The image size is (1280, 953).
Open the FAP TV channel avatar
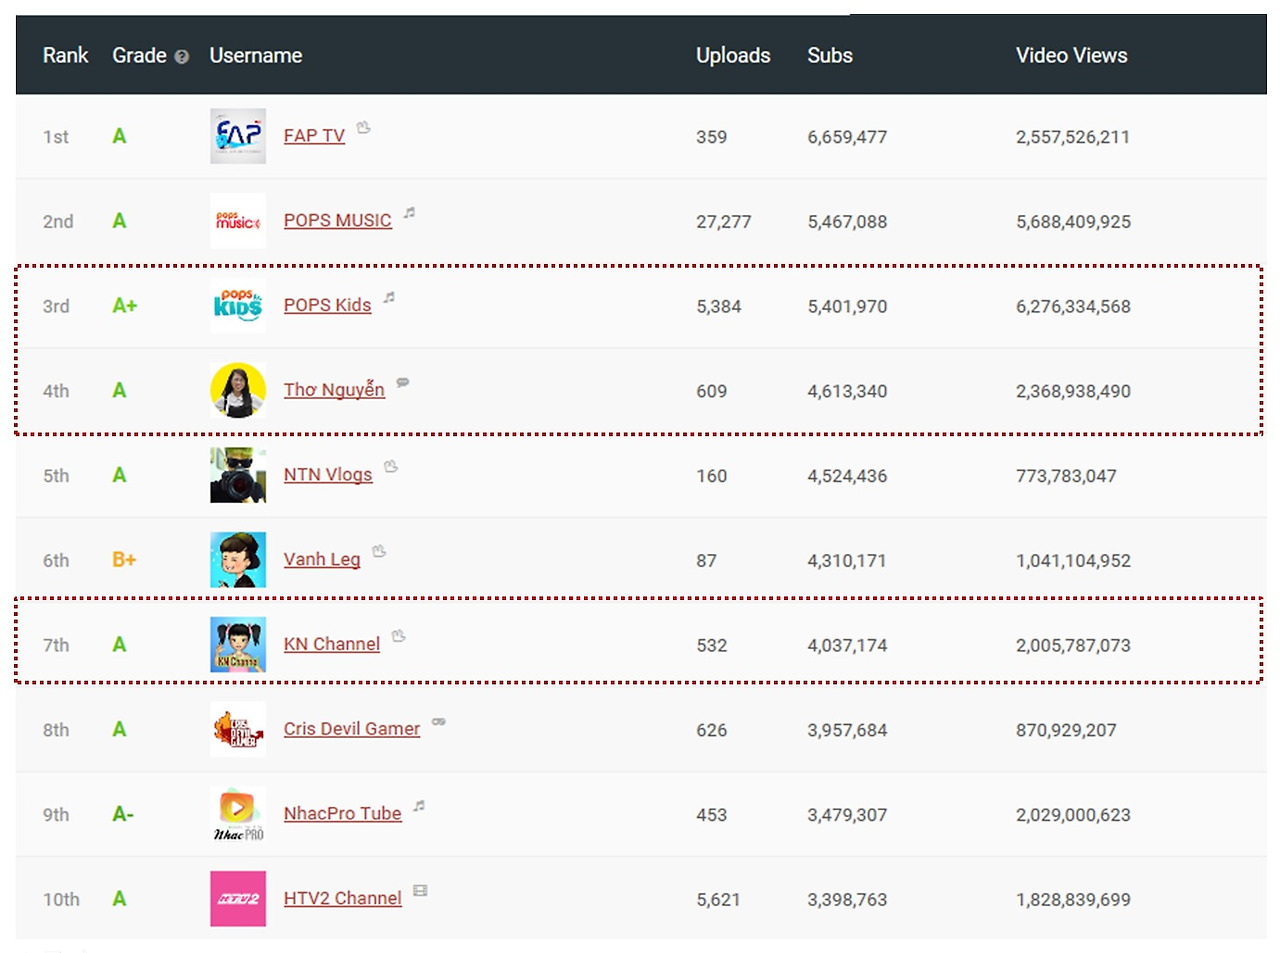tap(238, 136)
